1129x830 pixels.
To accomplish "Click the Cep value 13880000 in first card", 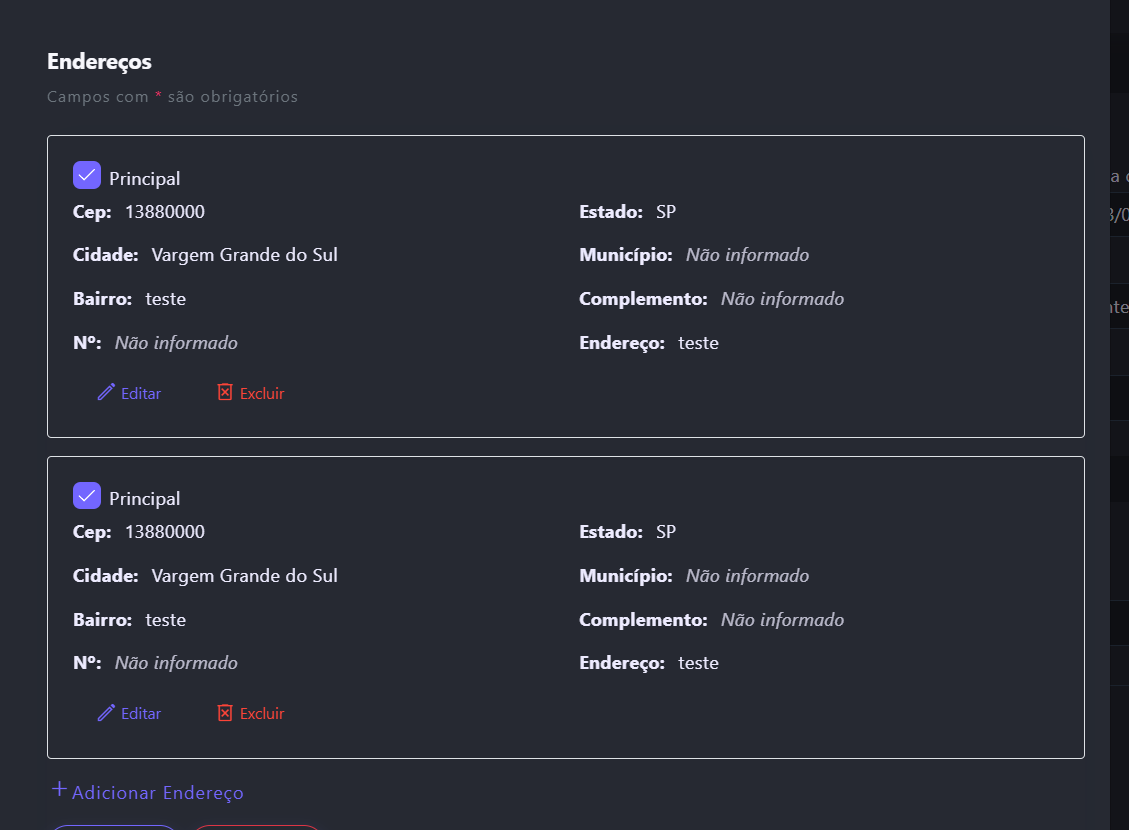I will (x=165, y=212).
